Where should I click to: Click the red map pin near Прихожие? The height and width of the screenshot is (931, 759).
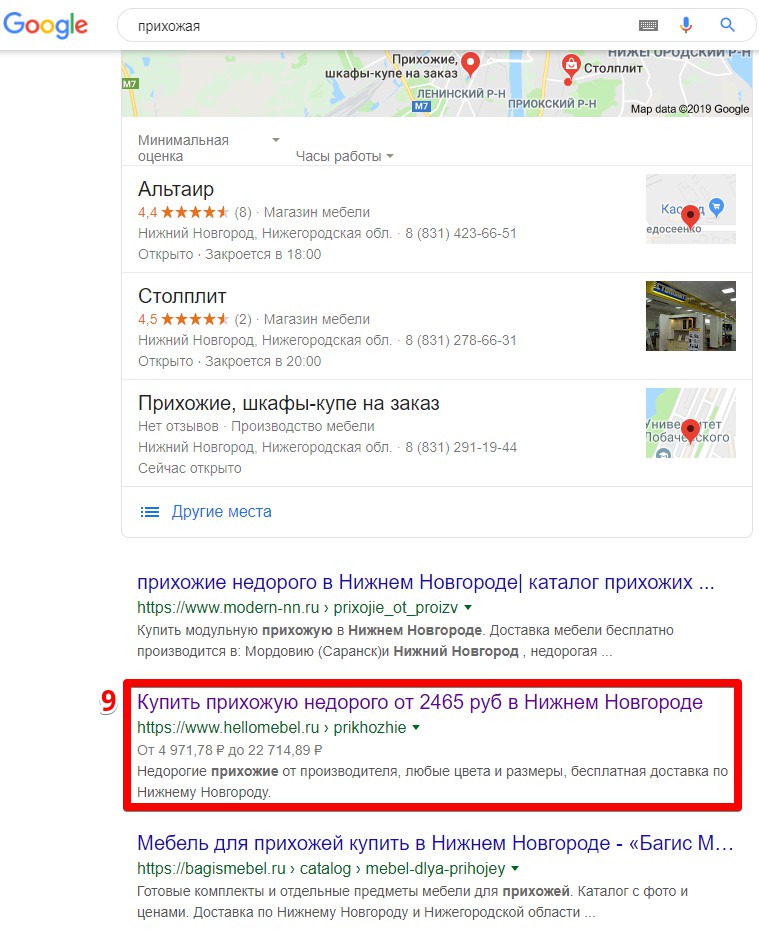[x=470, y=63]
